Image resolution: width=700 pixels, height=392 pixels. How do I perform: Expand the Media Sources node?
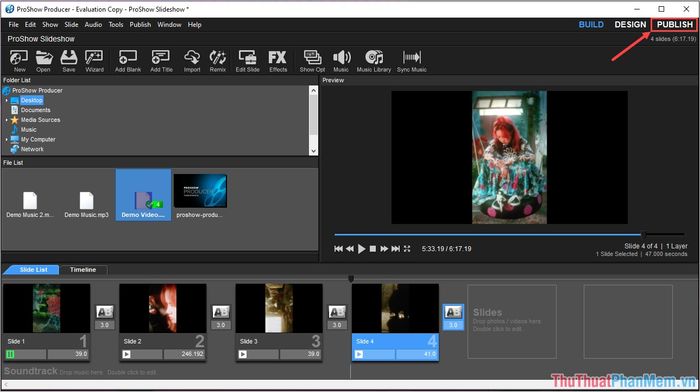point(6,120)
